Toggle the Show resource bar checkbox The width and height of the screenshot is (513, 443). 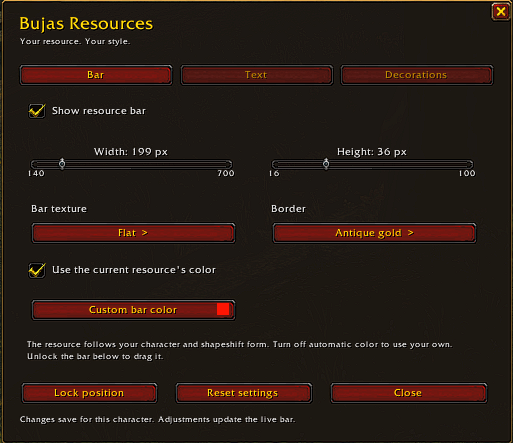coord(37,111)
